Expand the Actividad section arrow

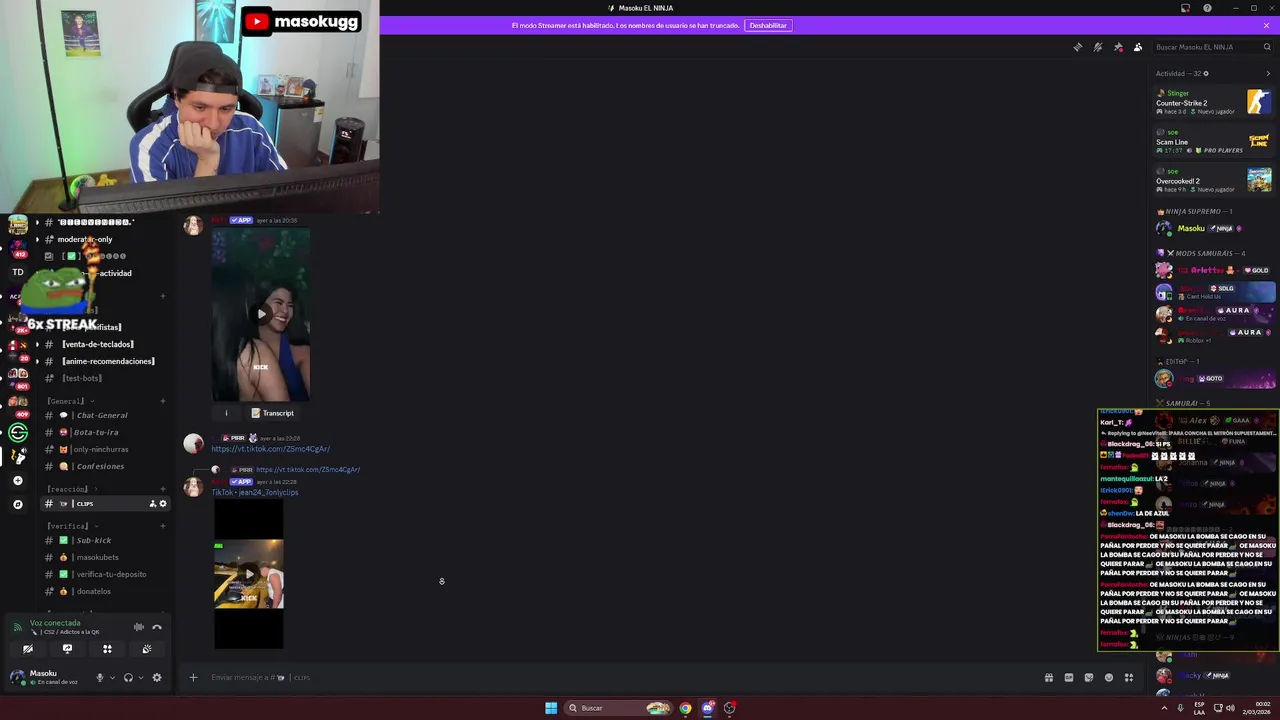point(1268,73)
